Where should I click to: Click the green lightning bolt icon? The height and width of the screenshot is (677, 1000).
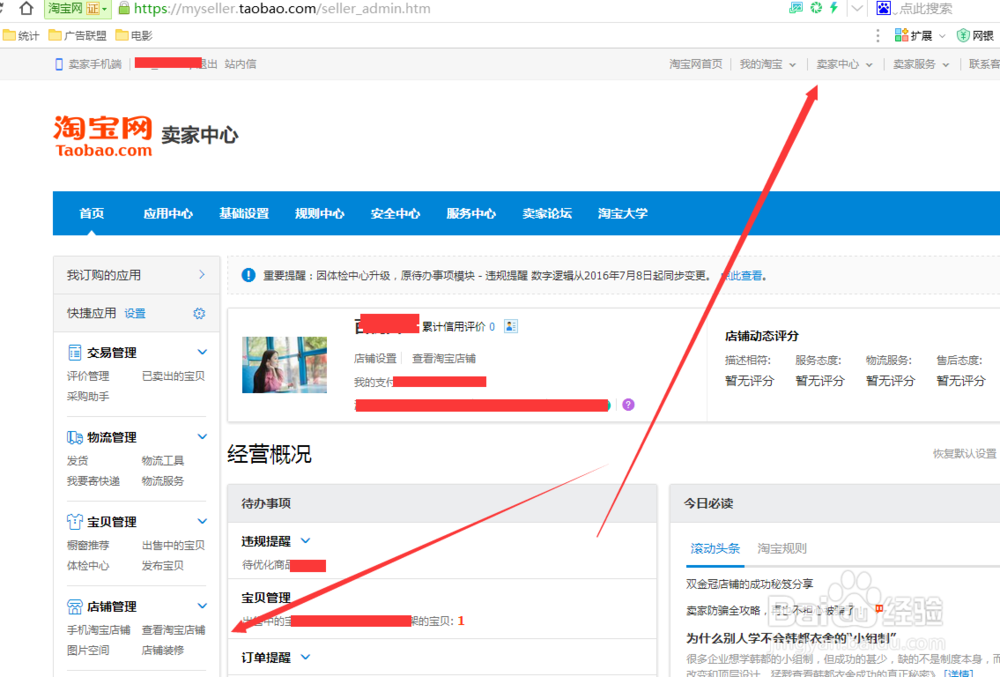point(834,8)
